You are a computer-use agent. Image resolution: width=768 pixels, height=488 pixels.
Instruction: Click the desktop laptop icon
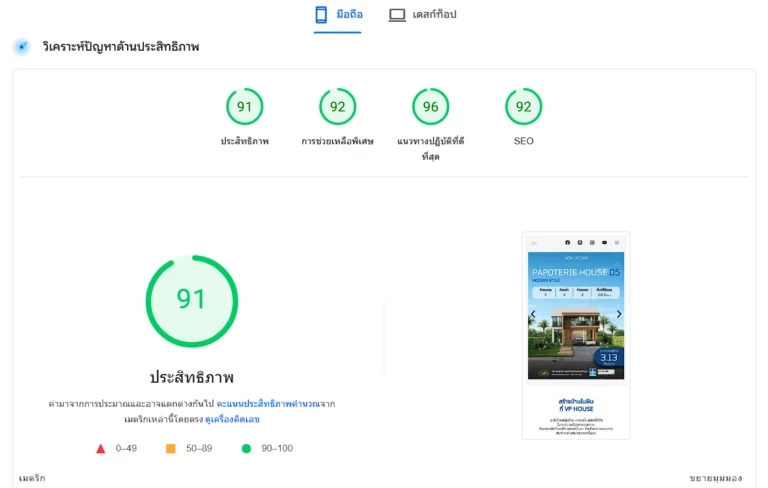(397, 15)
